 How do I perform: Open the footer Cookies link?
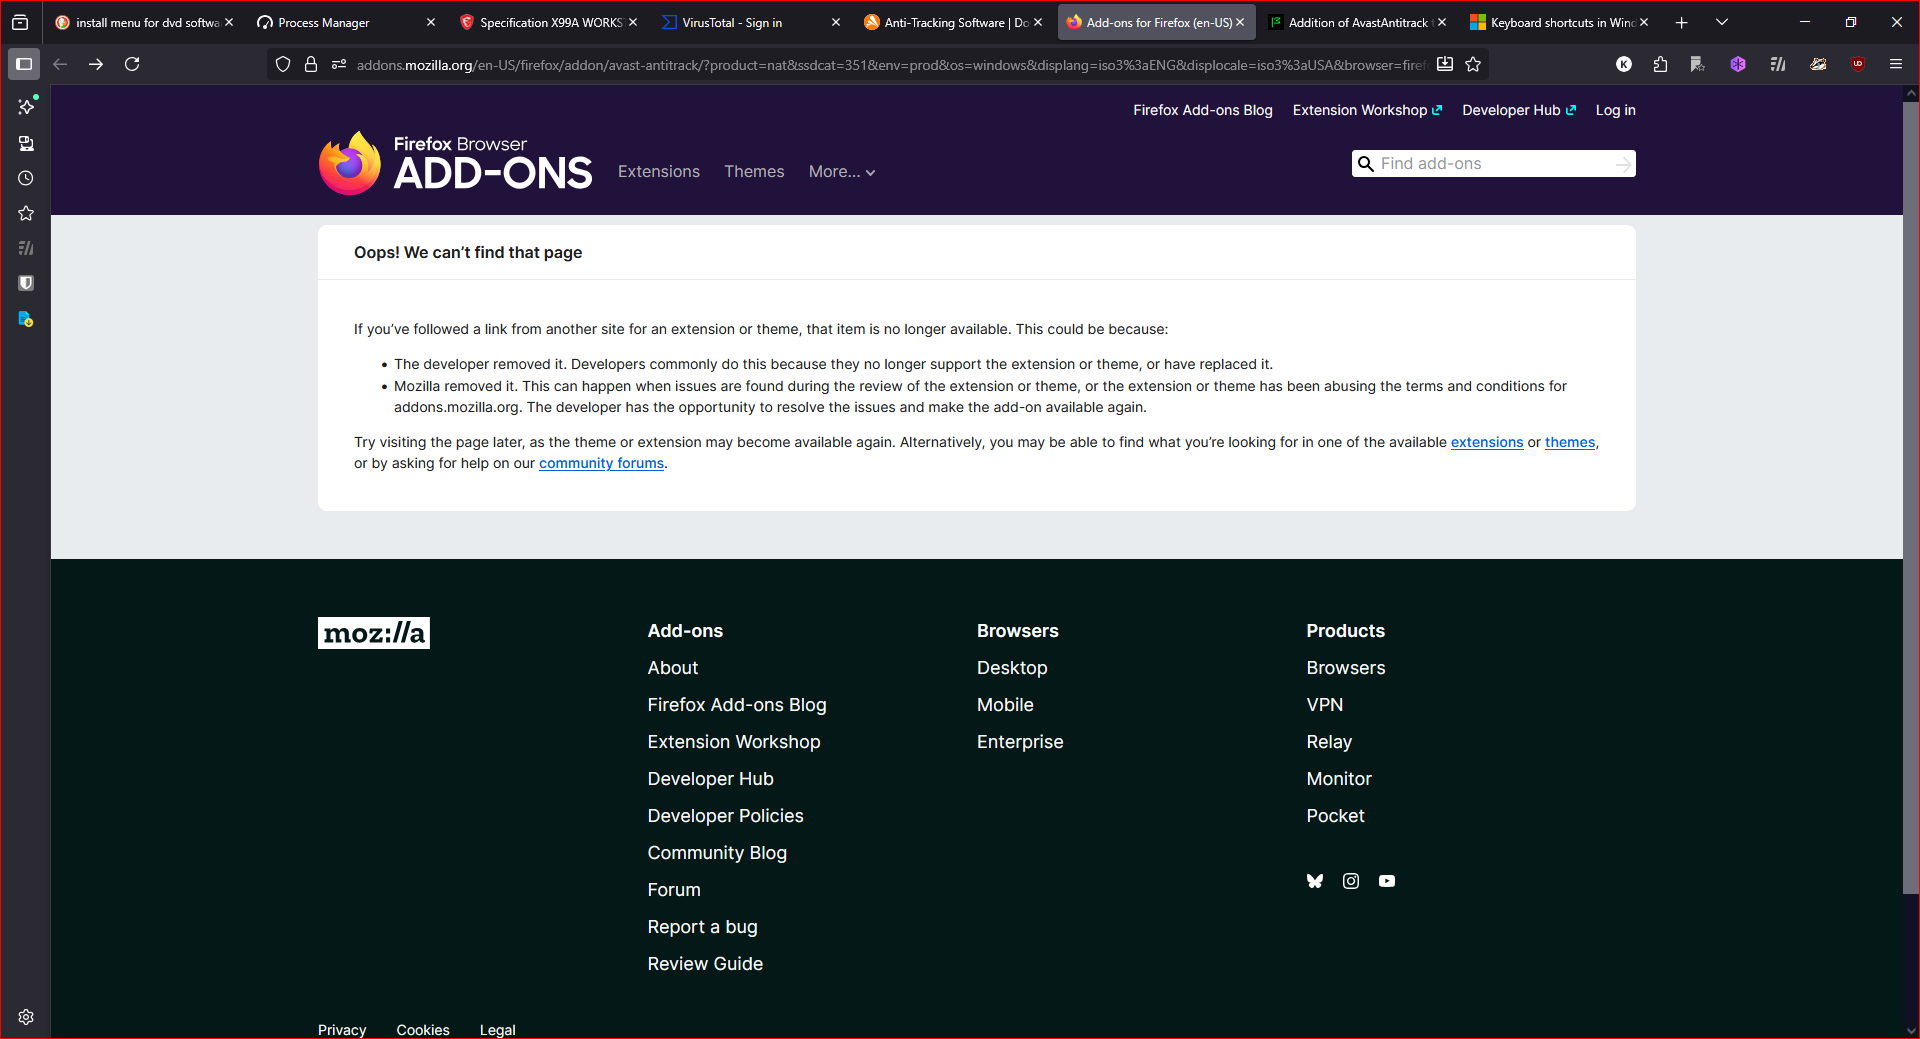coord(423,1030)
